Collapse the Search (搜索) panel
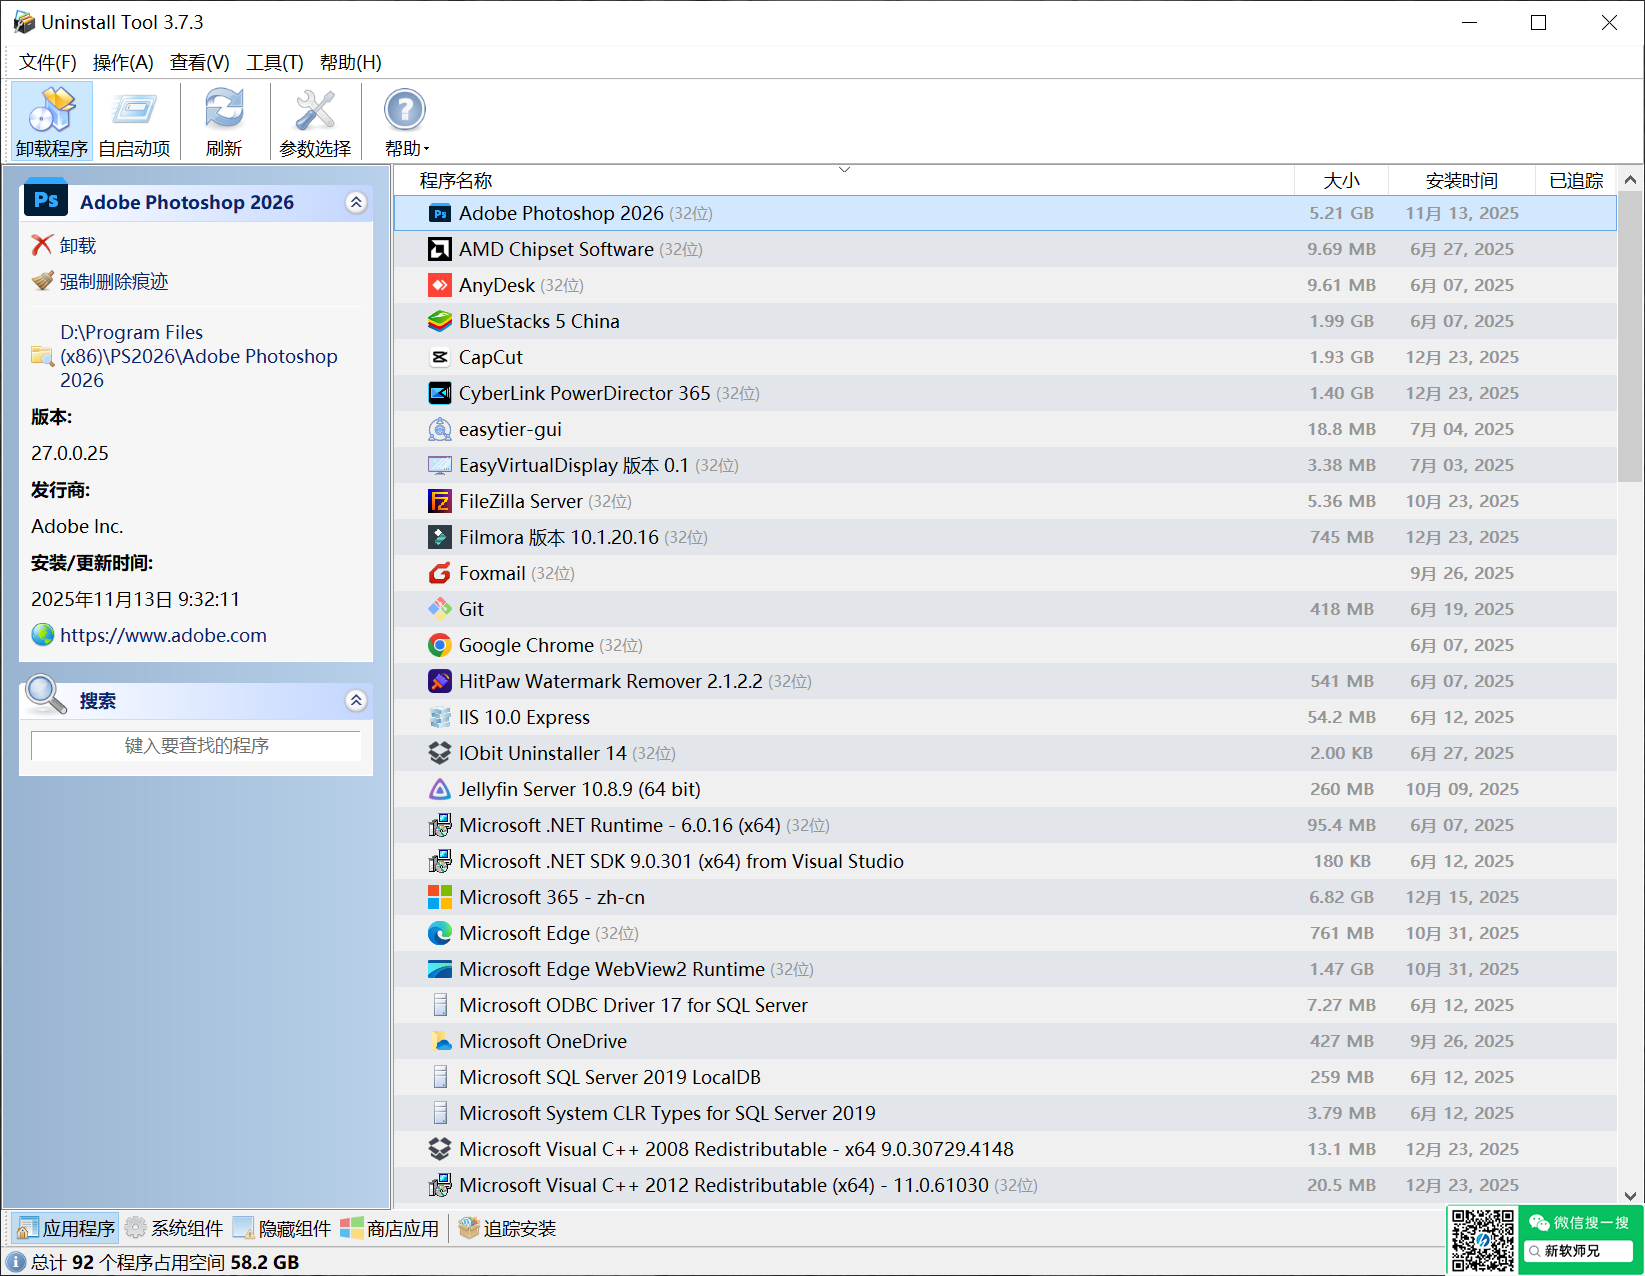Screen dimensions: 1645x1276 pyautogui.click(x=356, y=700)
